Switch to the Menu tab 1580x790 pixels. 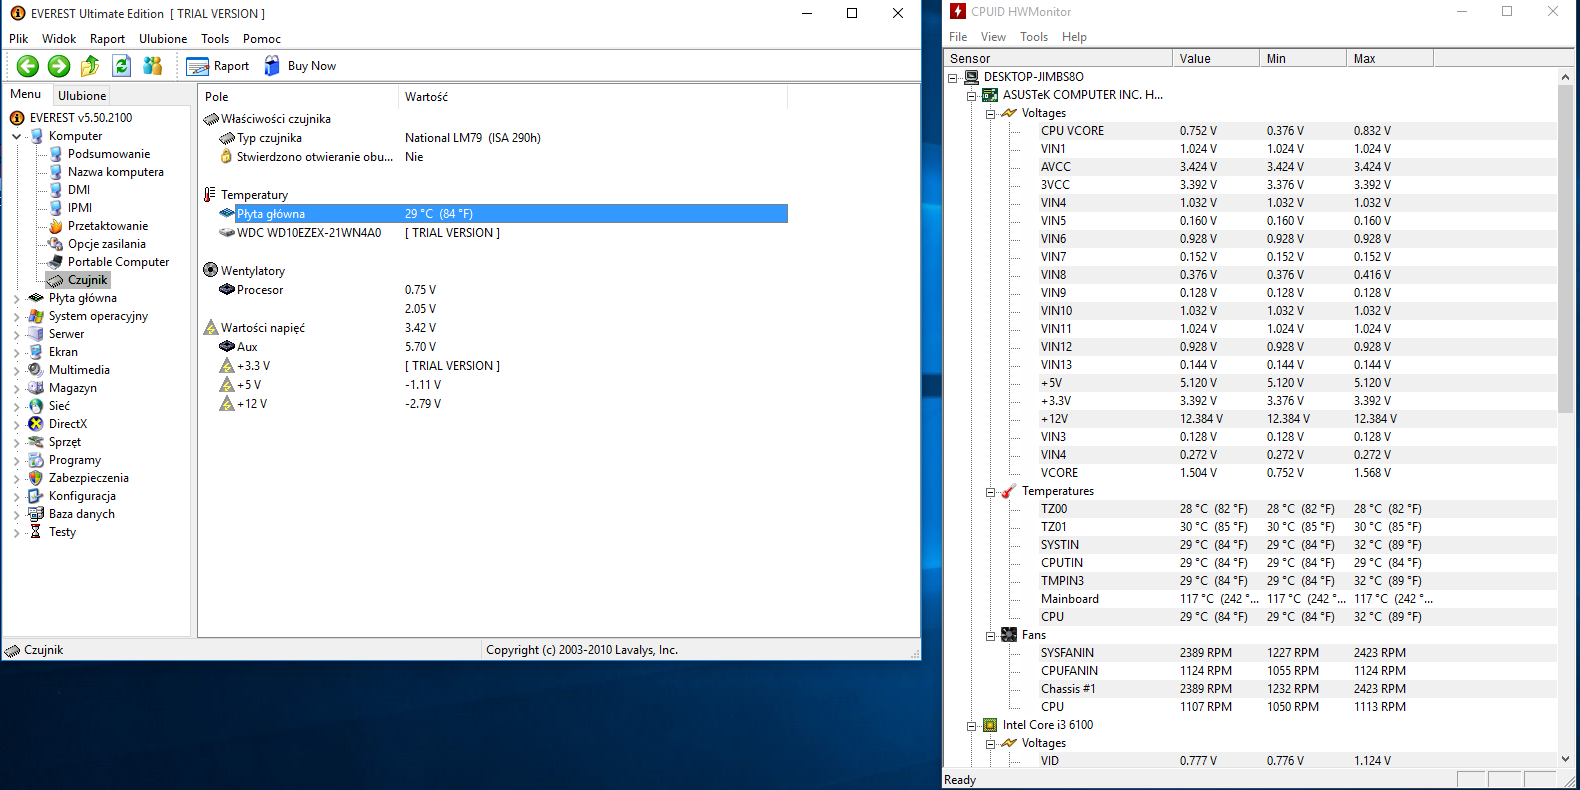(26, 94)
